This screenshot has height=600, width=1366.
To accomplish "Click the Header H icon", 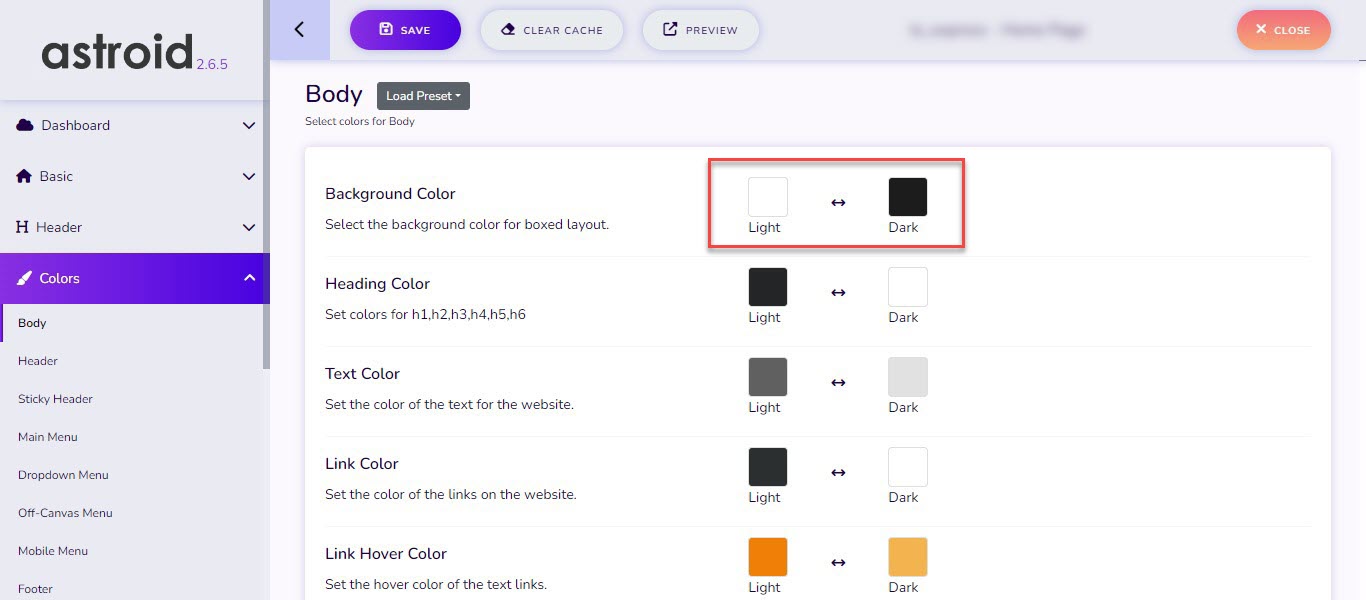I will coord(22,227).
